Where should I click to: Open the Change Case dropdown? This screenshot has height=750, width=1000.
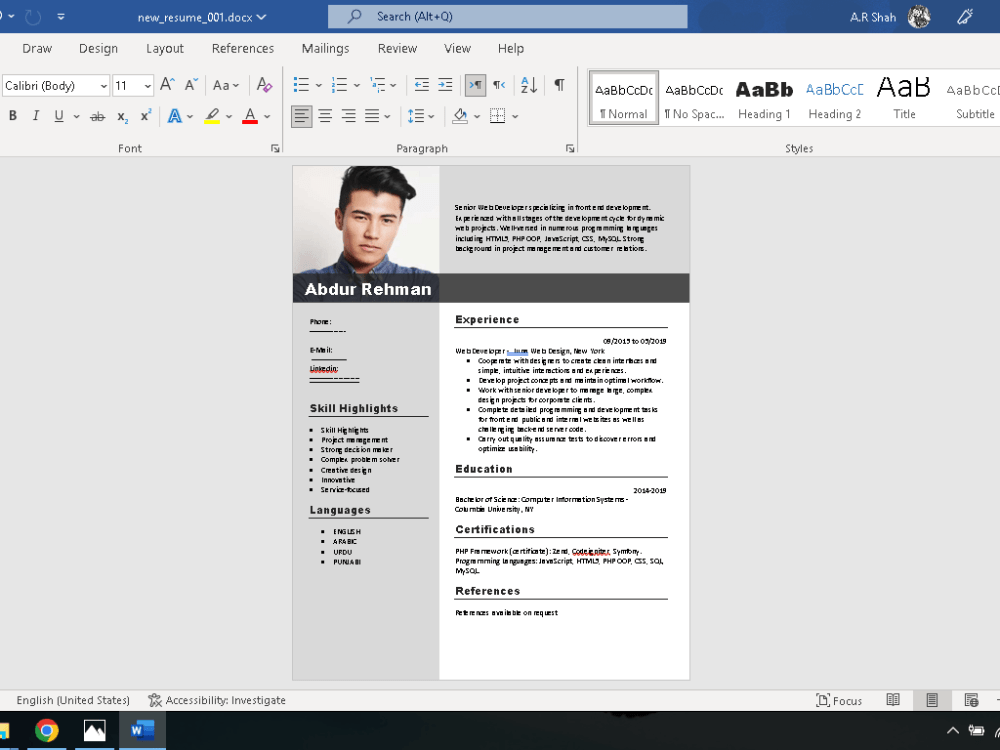[x=226, y=85]
